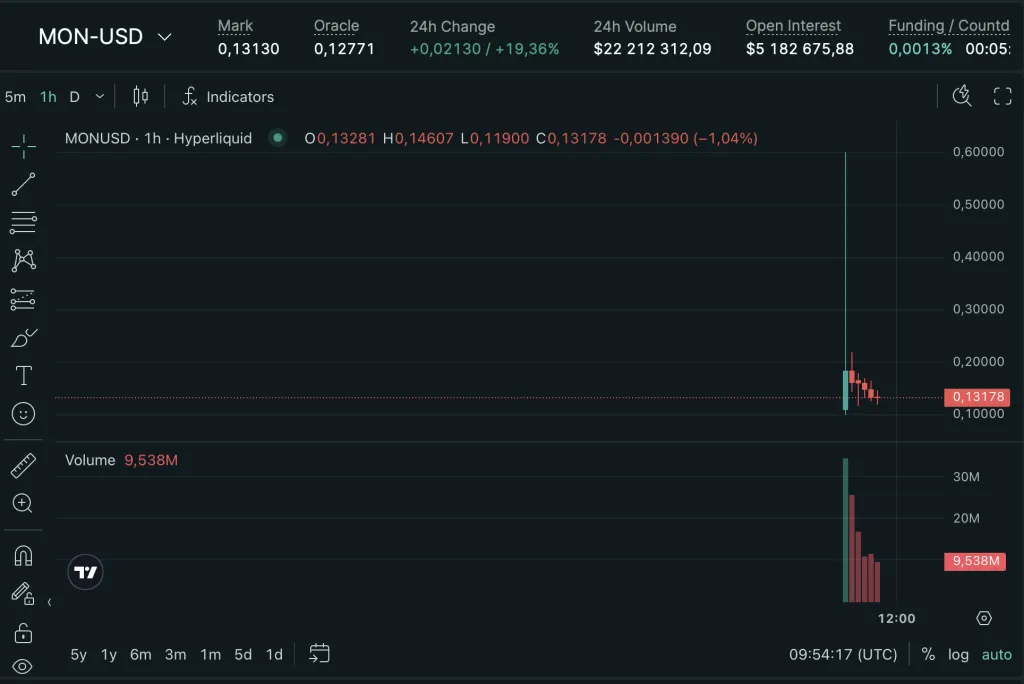1024x684 pixels.
Task: Click the Funding / Countdown label
Action: click(948, 25)
